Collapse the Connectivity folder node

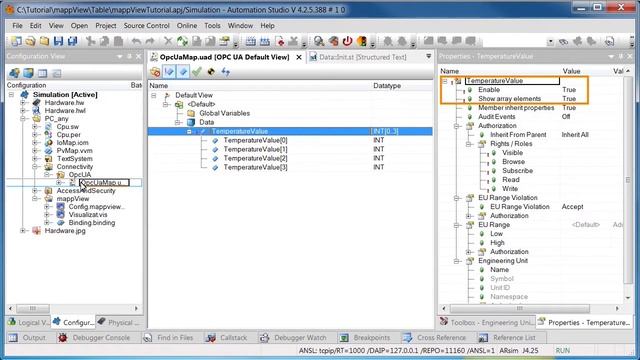36,167
